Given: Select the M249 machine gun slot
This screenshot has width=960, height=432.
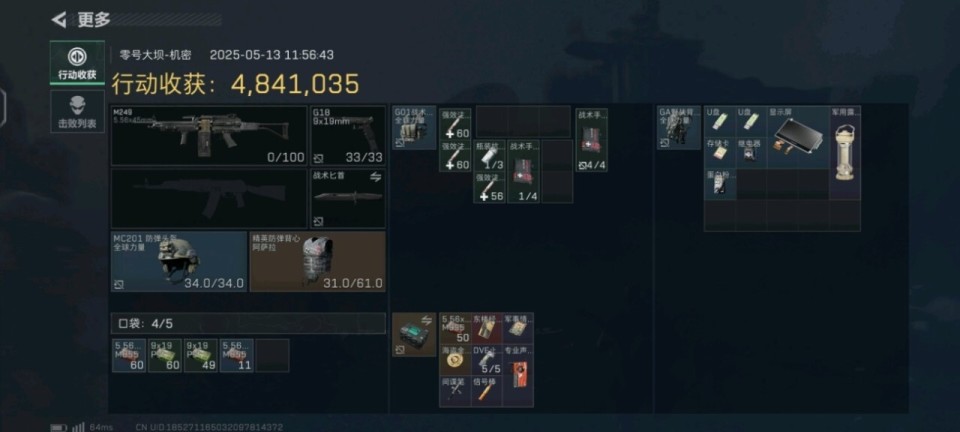Looking at the screenshot, I should click(209, 135).
